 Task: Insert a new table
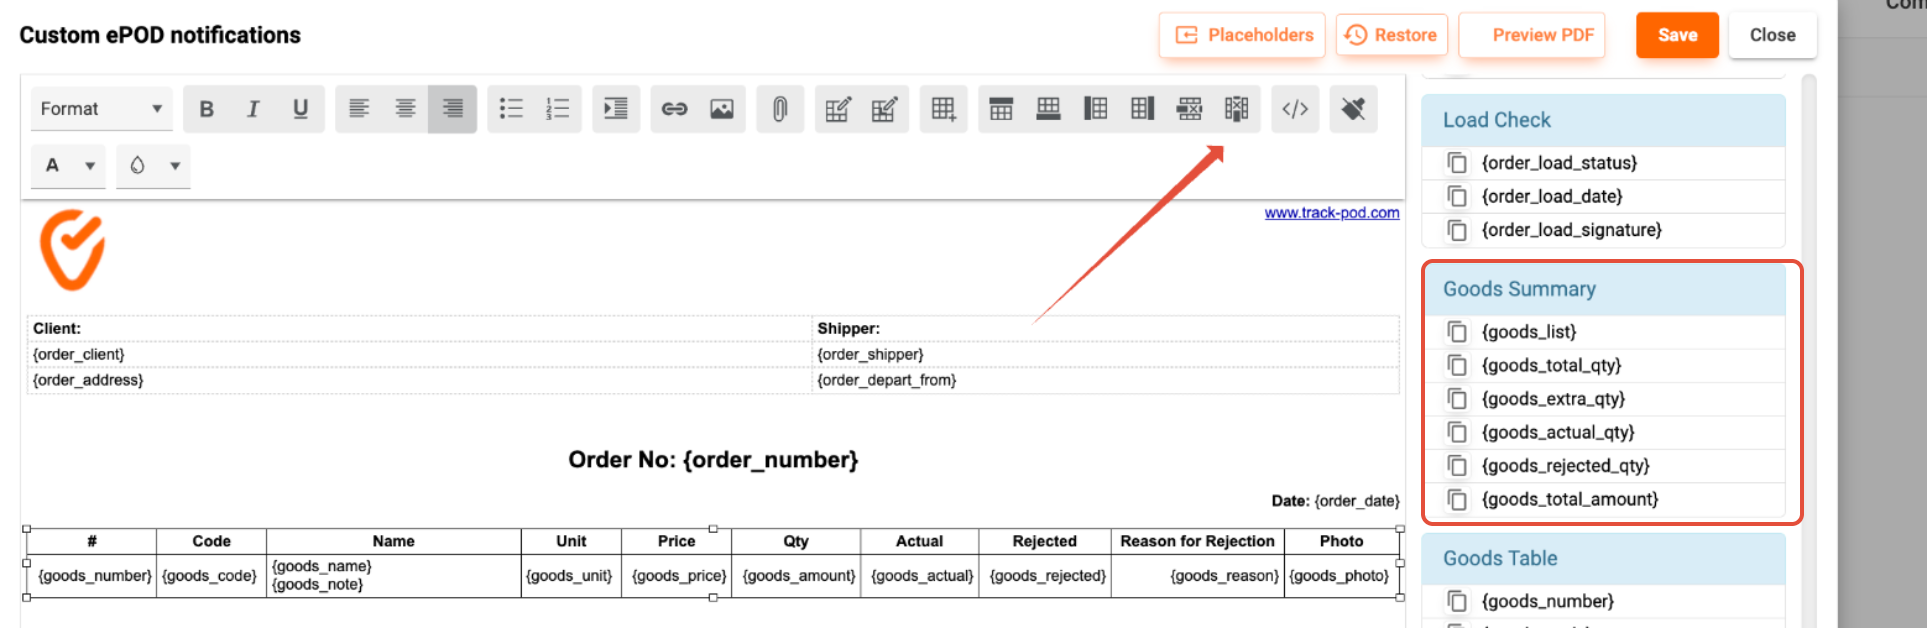point(943,109)
